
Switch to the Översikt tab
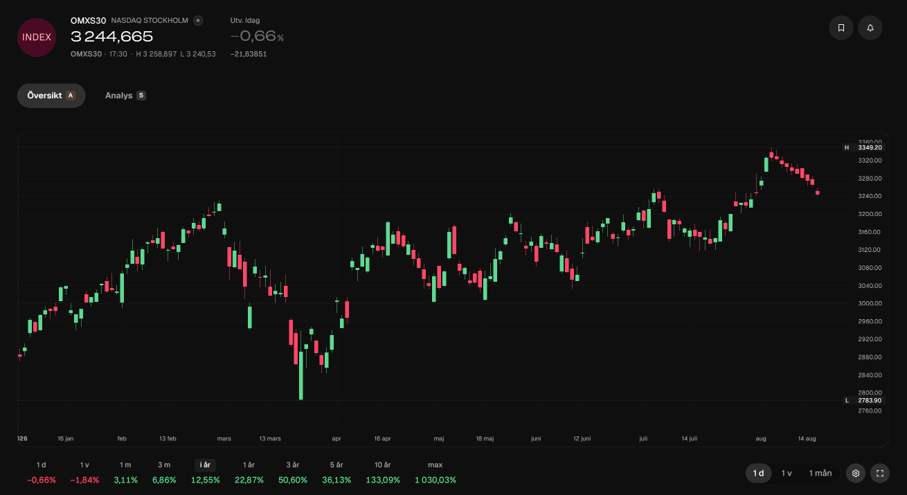click(51, 95)
